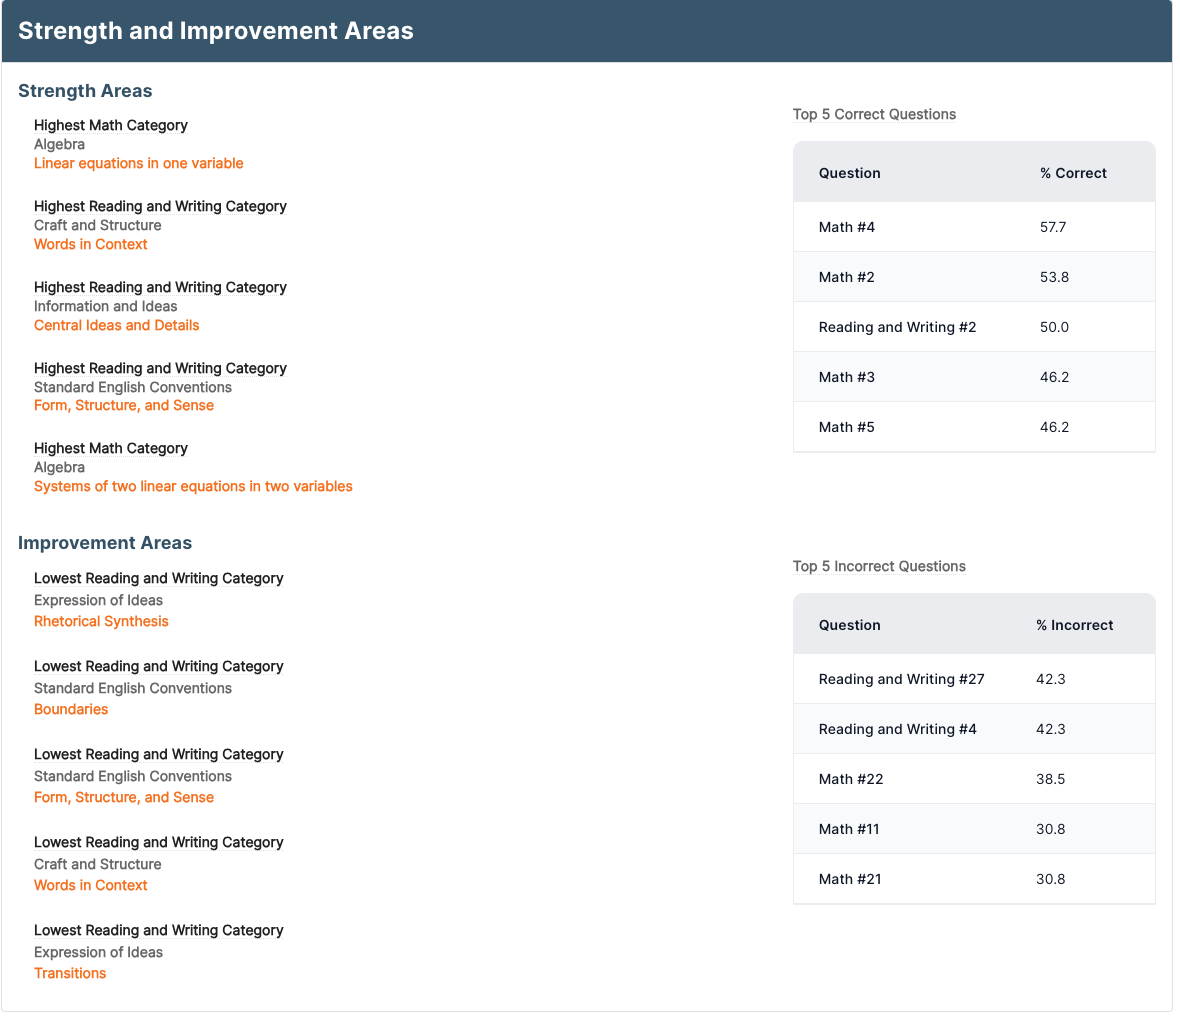Open the Central Ideas and Details link
Screen dimensions: 1180x1023
pyautogui.click(x=116, y=325)
